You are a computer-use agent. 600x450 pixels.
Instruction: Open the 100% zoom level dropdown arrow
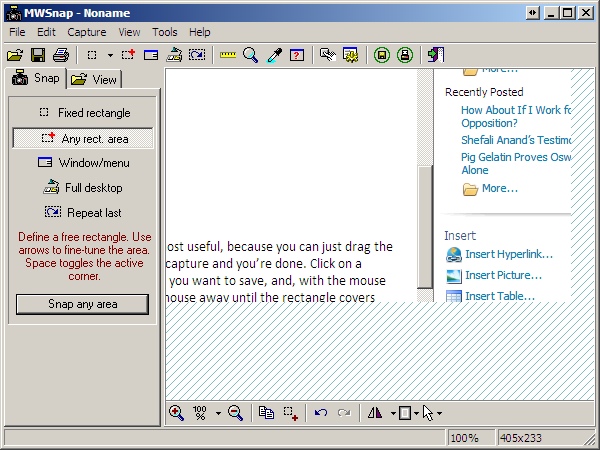218,413
